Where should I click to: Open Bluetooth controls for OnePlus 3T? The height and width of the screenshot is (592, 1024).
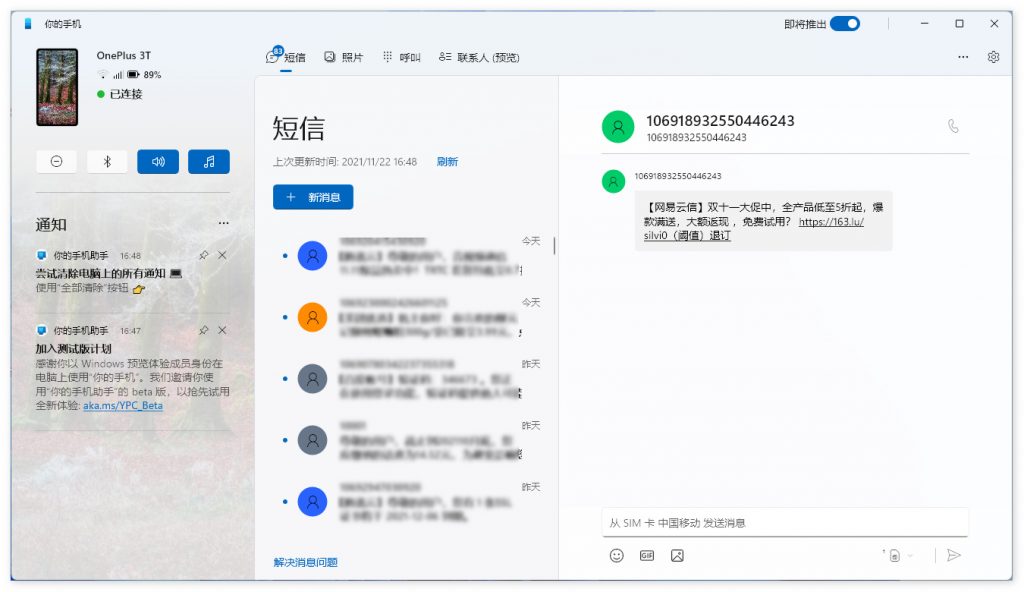click(x=107, y=161)
